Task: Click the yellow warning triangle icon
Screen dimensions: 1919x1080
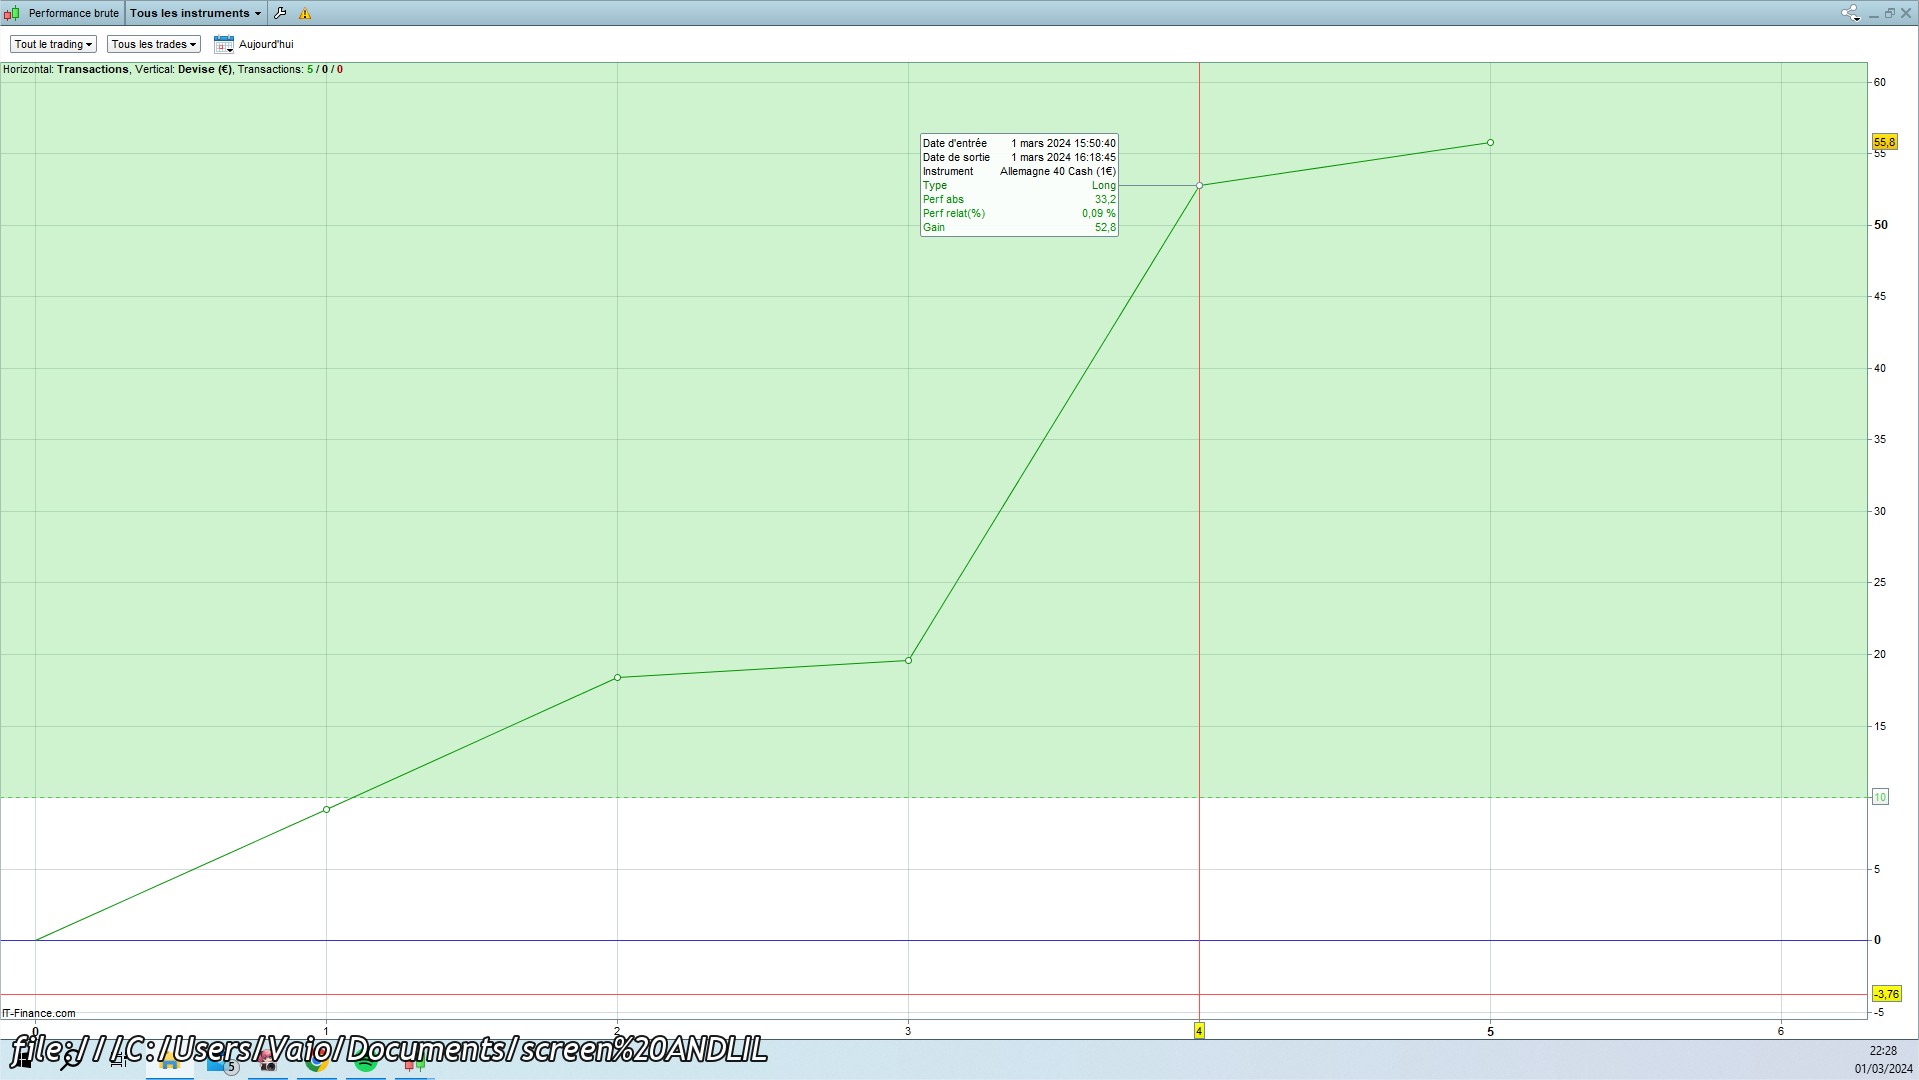Action: (305, 13)
